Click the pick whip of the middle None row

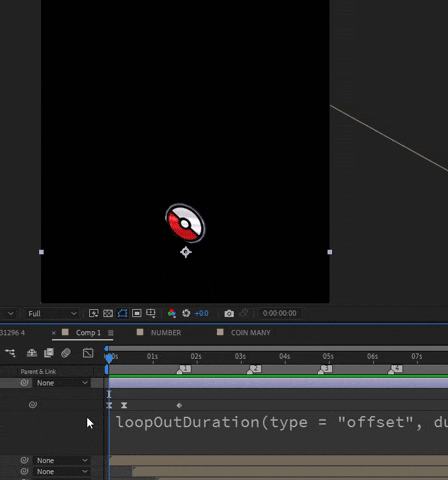(x=24, y=460)
